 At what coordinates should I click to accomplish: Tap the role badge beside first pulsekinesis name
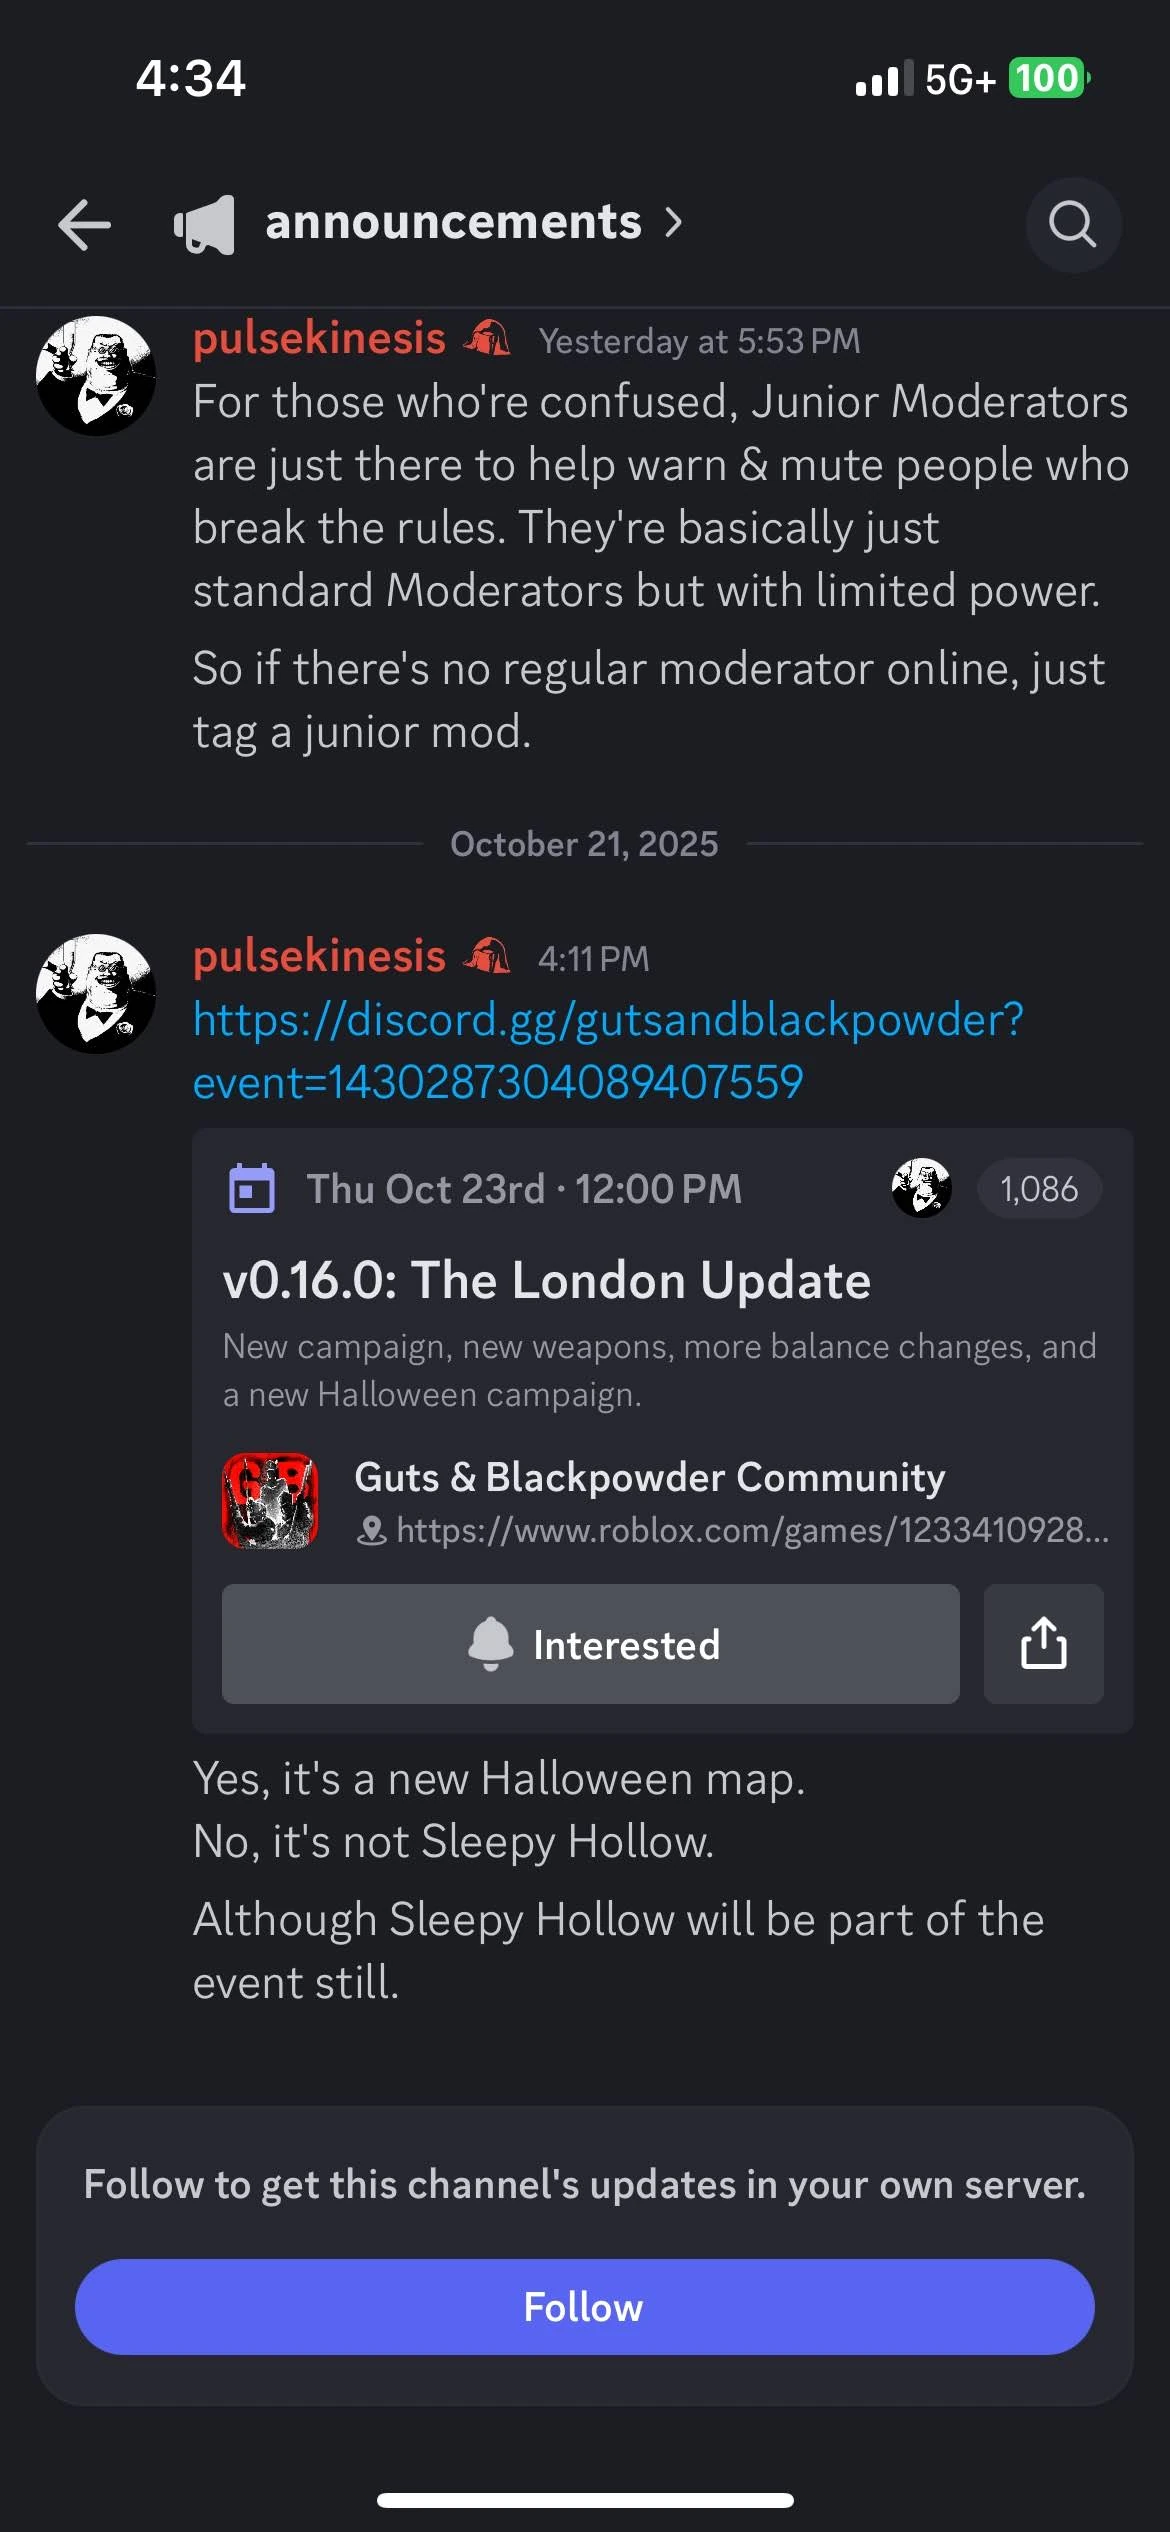pyautogui.click(x=487, y=338)
